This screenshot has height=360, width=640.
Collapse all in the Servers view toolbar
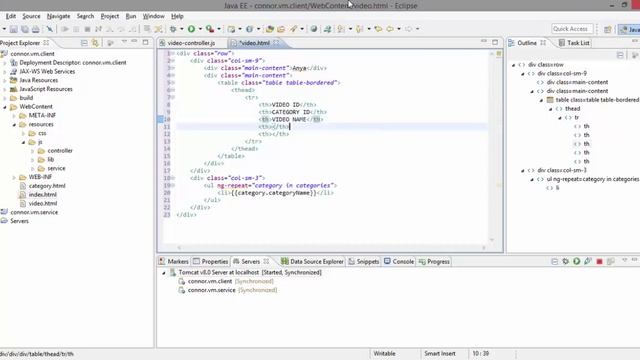click(x=554, y=261)
